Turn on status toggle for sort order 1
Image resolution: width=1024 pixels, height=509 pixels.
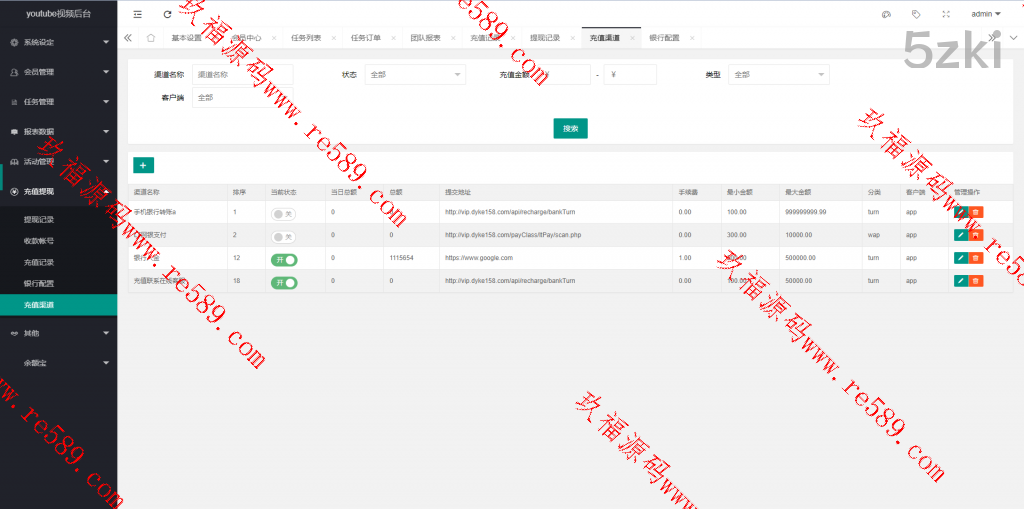coord(283,213)
